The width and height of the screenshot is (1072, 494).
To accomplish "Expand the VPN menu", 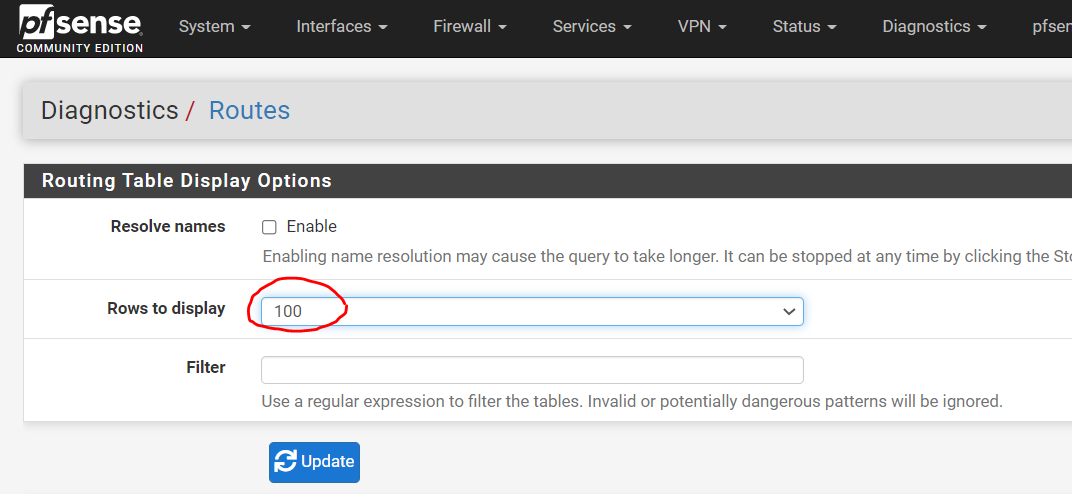I will click(702, 27).
